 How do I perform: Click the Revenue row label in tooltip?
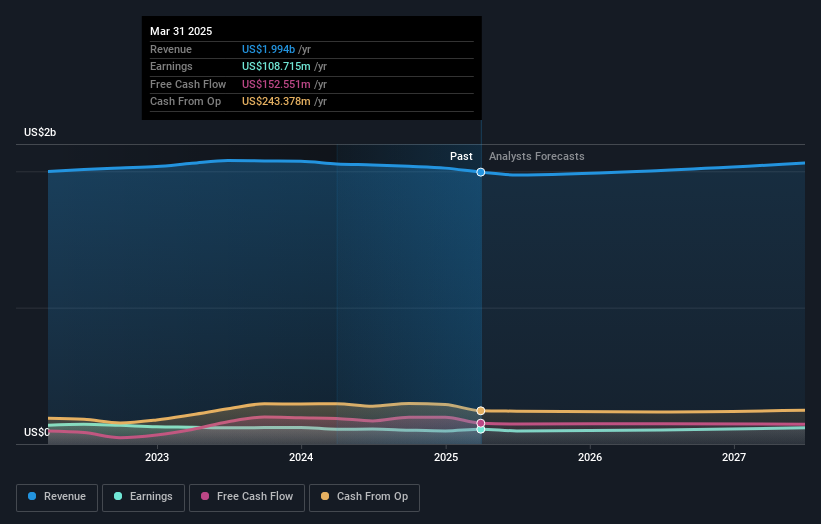coord(171,49)
